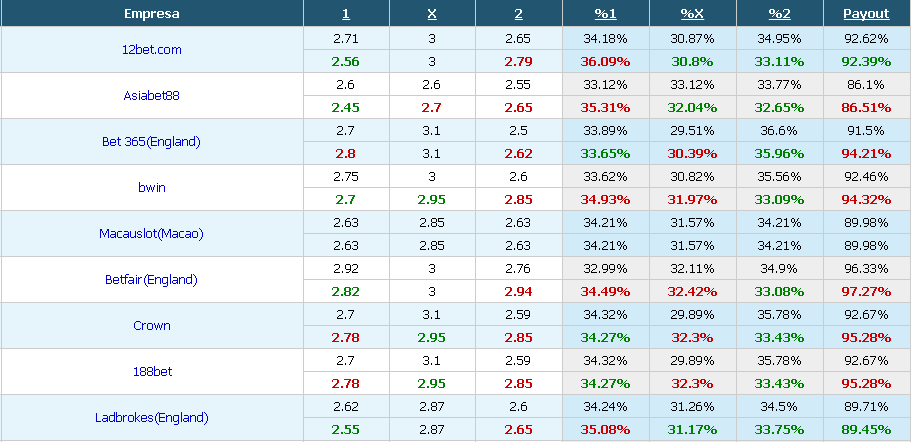Click the Empresa column header
This screenshot has width=911, height=442.
click(152, 14)
